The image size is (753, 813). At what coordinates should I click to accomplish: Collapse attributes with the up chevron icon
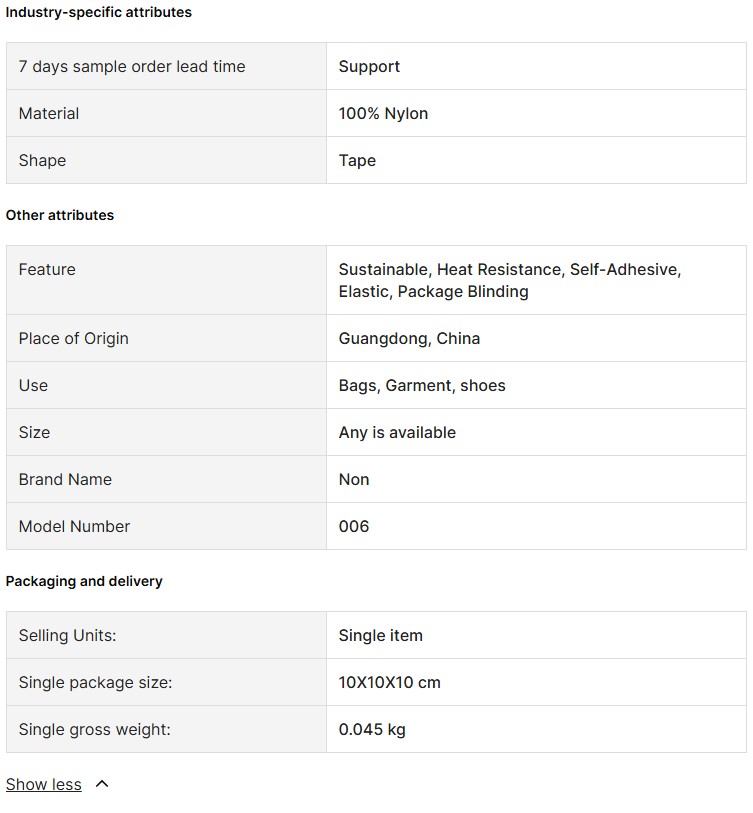point(102,784)
